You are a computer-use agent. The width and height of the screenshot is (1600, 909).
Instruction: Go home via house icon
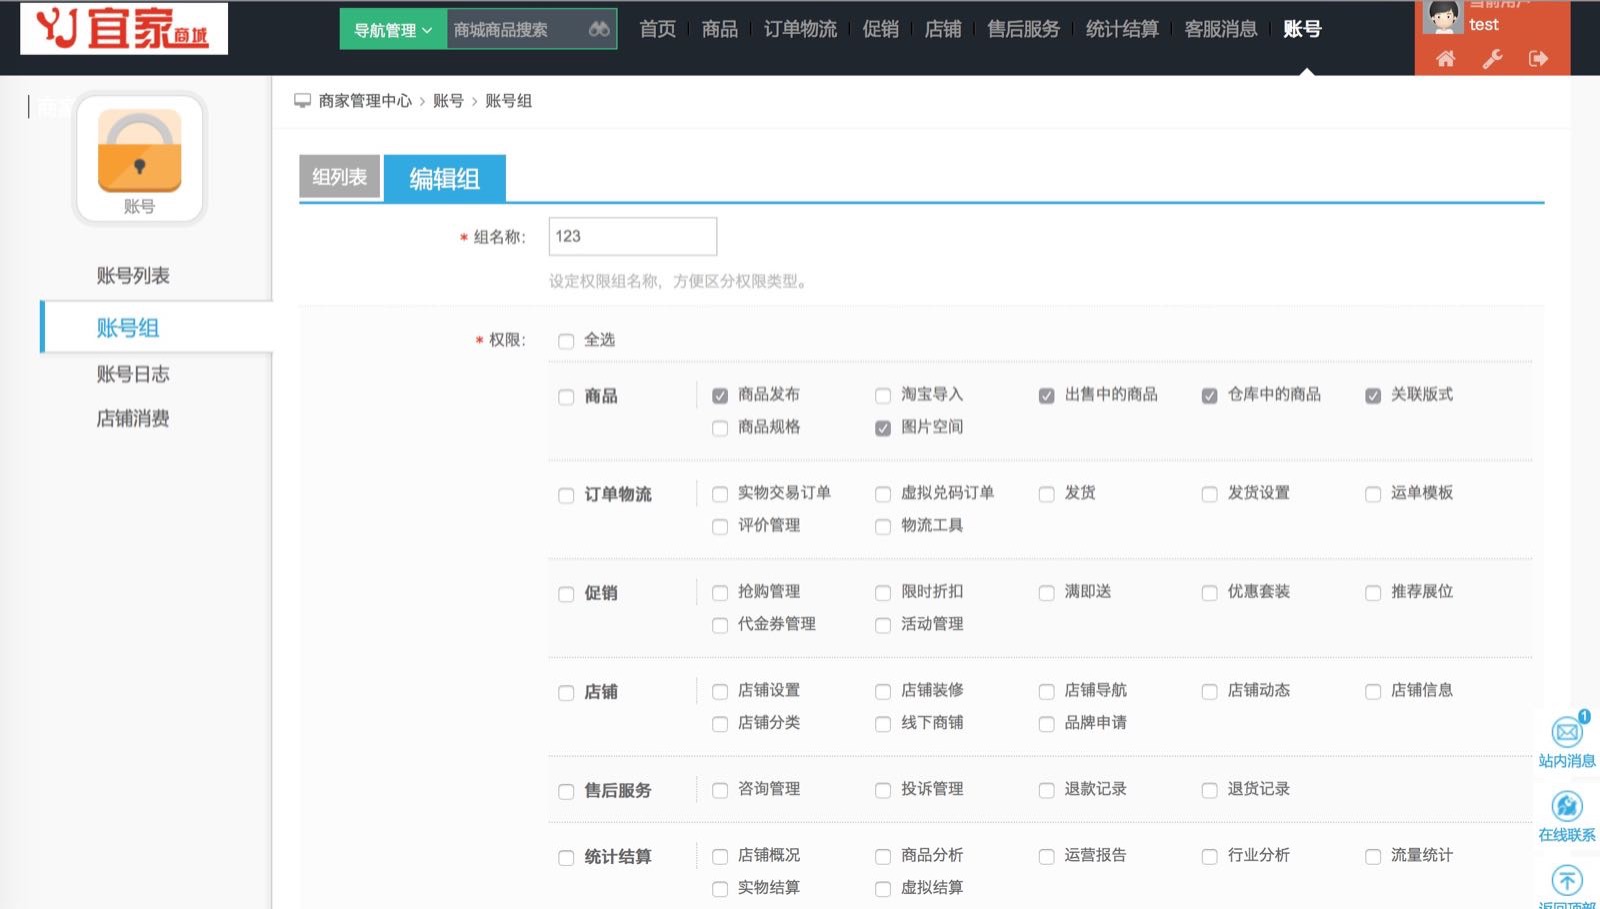click(x=1445, y=58)
